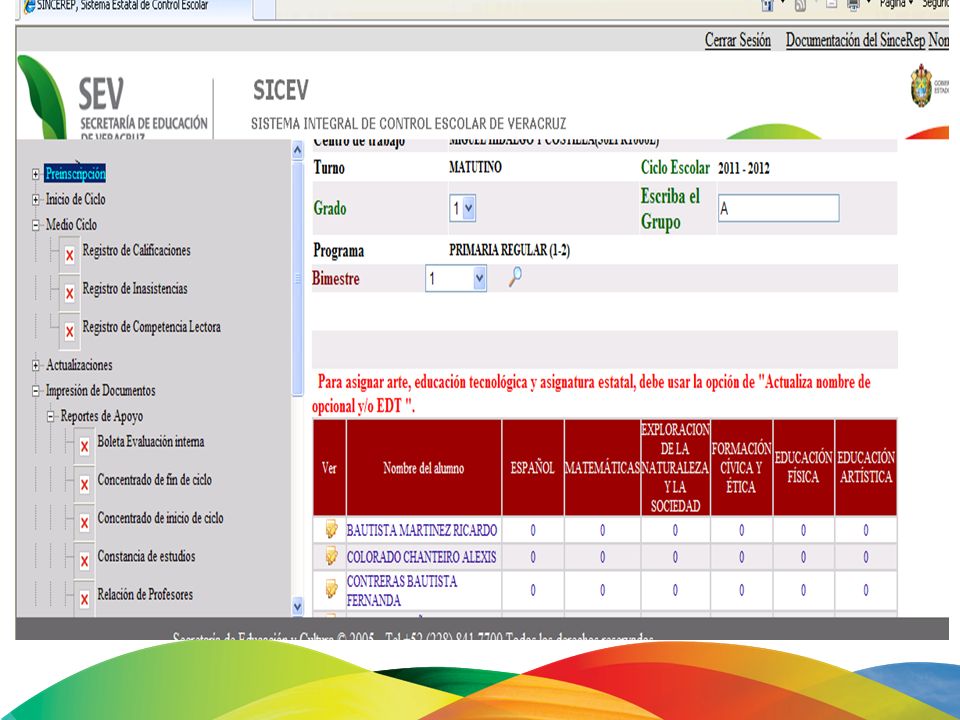The height and width of the screenshot is (720, 960).
Task: Click EDUCACIÓN ARTÍSTICA grade for BAUTISTA MARTINEZ RICARDO
Action: [x=866, y=530]
